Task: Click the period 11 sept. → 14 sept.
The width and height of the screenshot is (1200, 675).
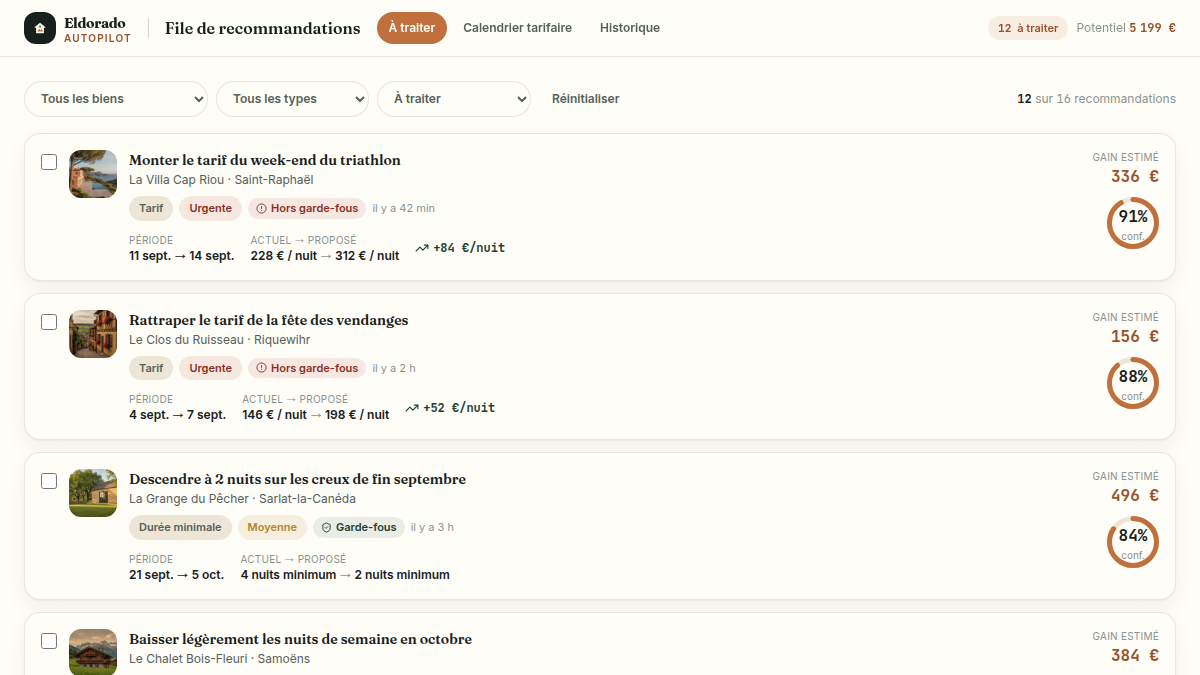Action: tap(182, 256)
